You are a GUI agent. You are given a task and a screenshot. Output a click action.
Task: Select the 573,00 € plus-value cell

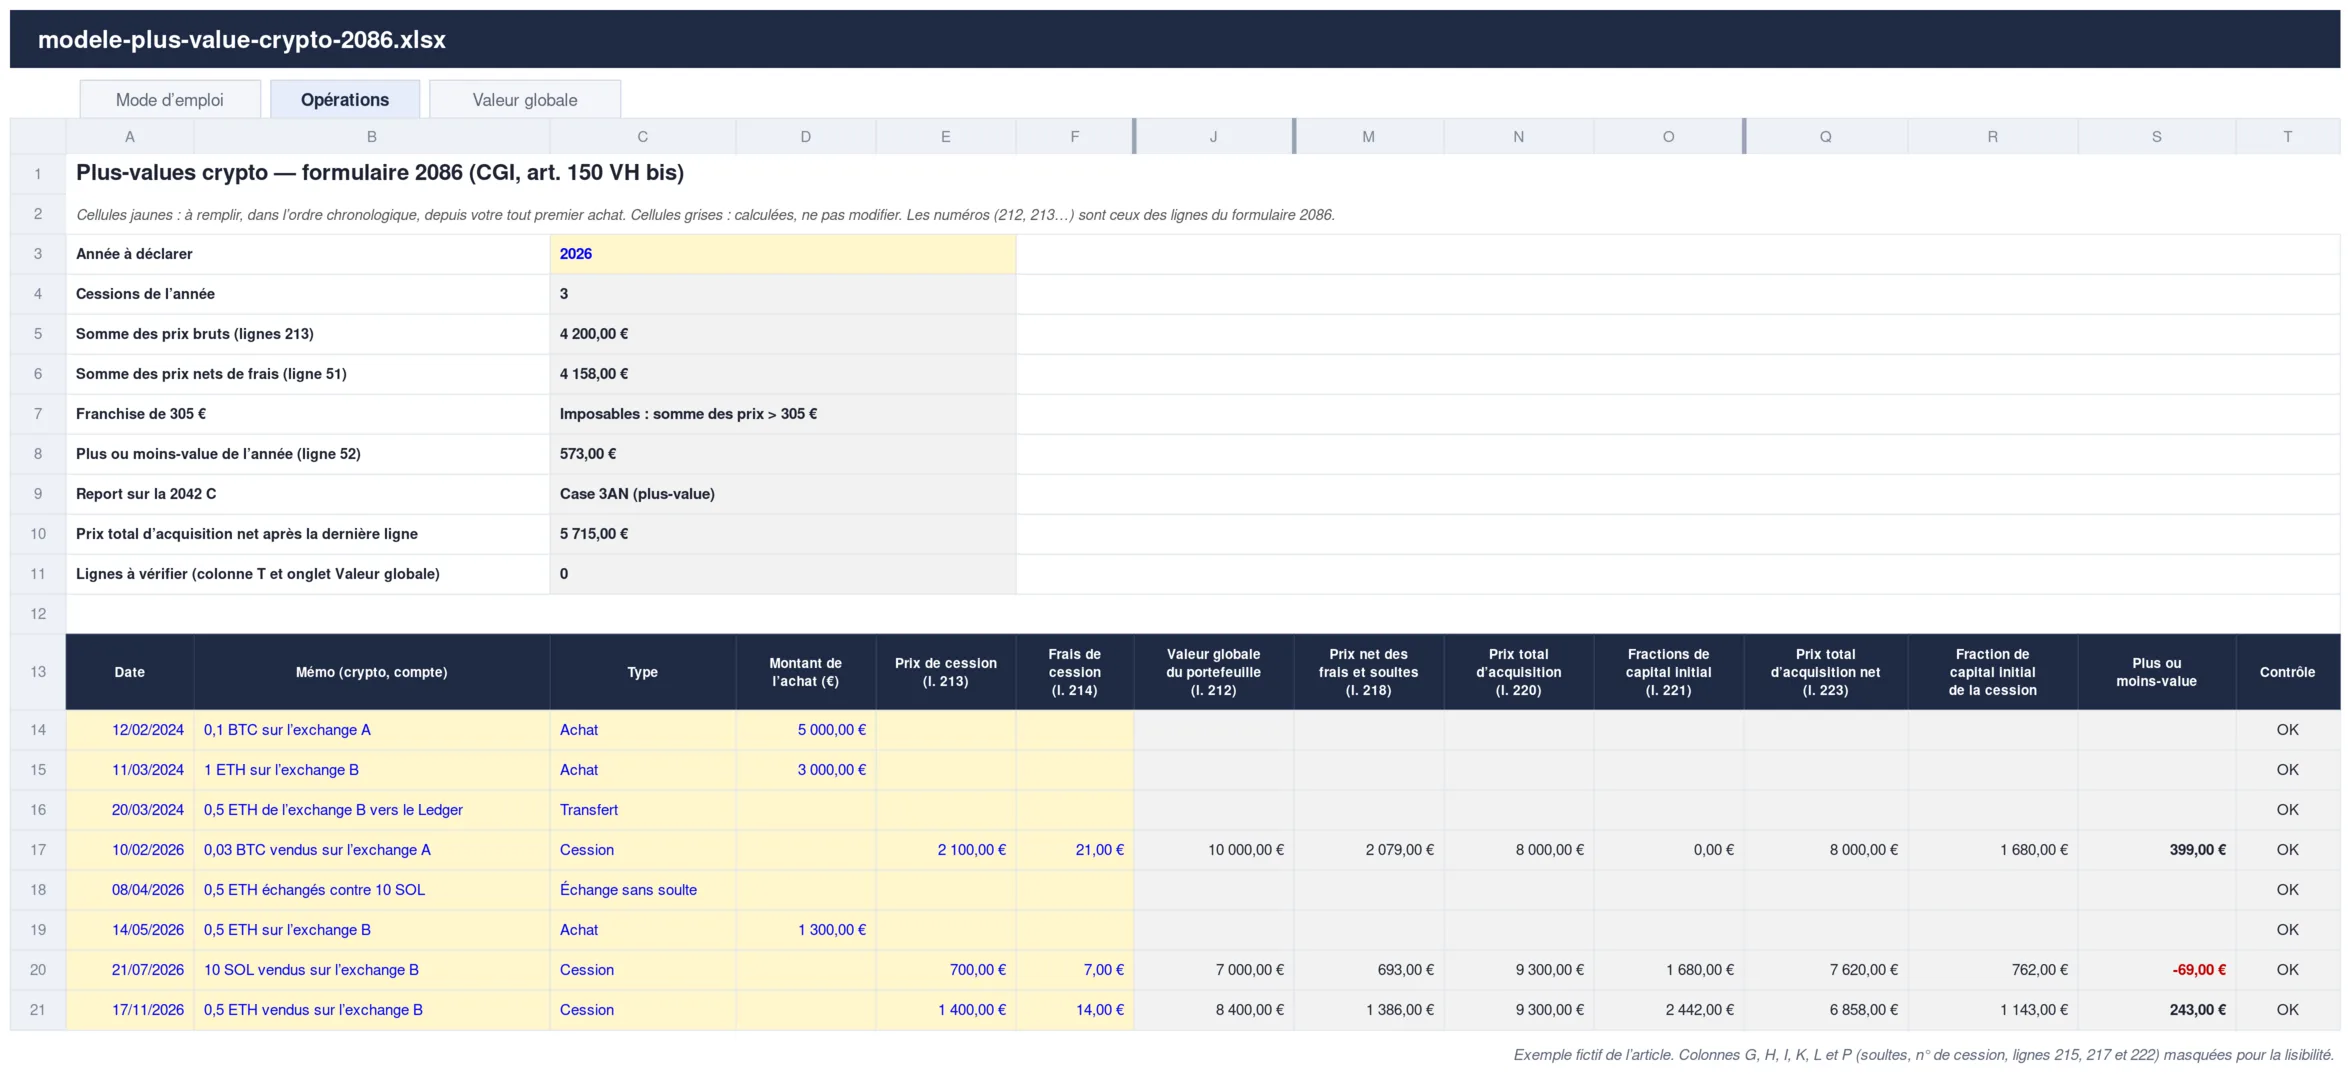783,454
